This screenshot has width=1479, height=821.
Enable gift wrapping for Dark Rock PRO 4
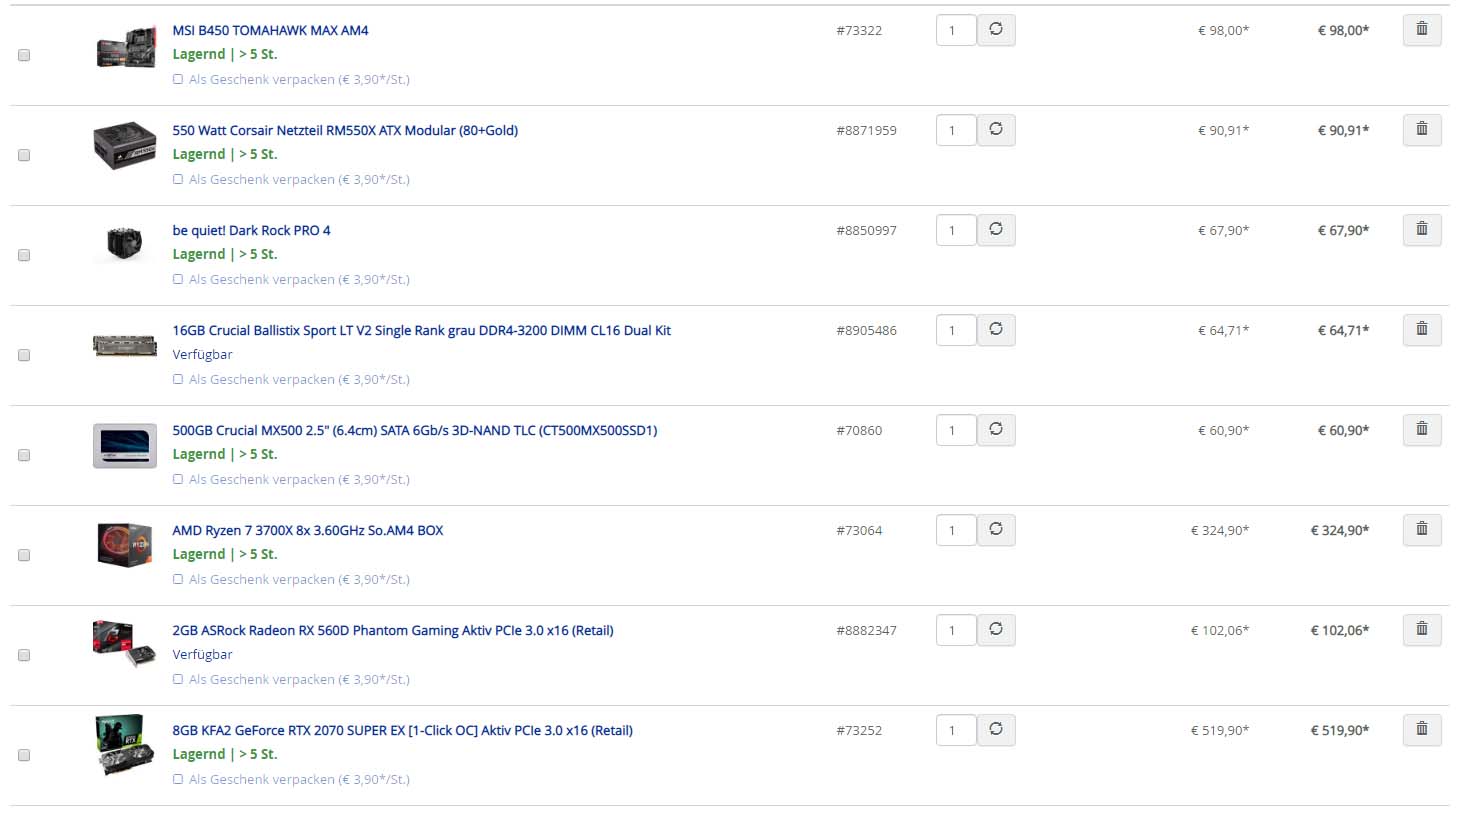click(x=178, y=279)
